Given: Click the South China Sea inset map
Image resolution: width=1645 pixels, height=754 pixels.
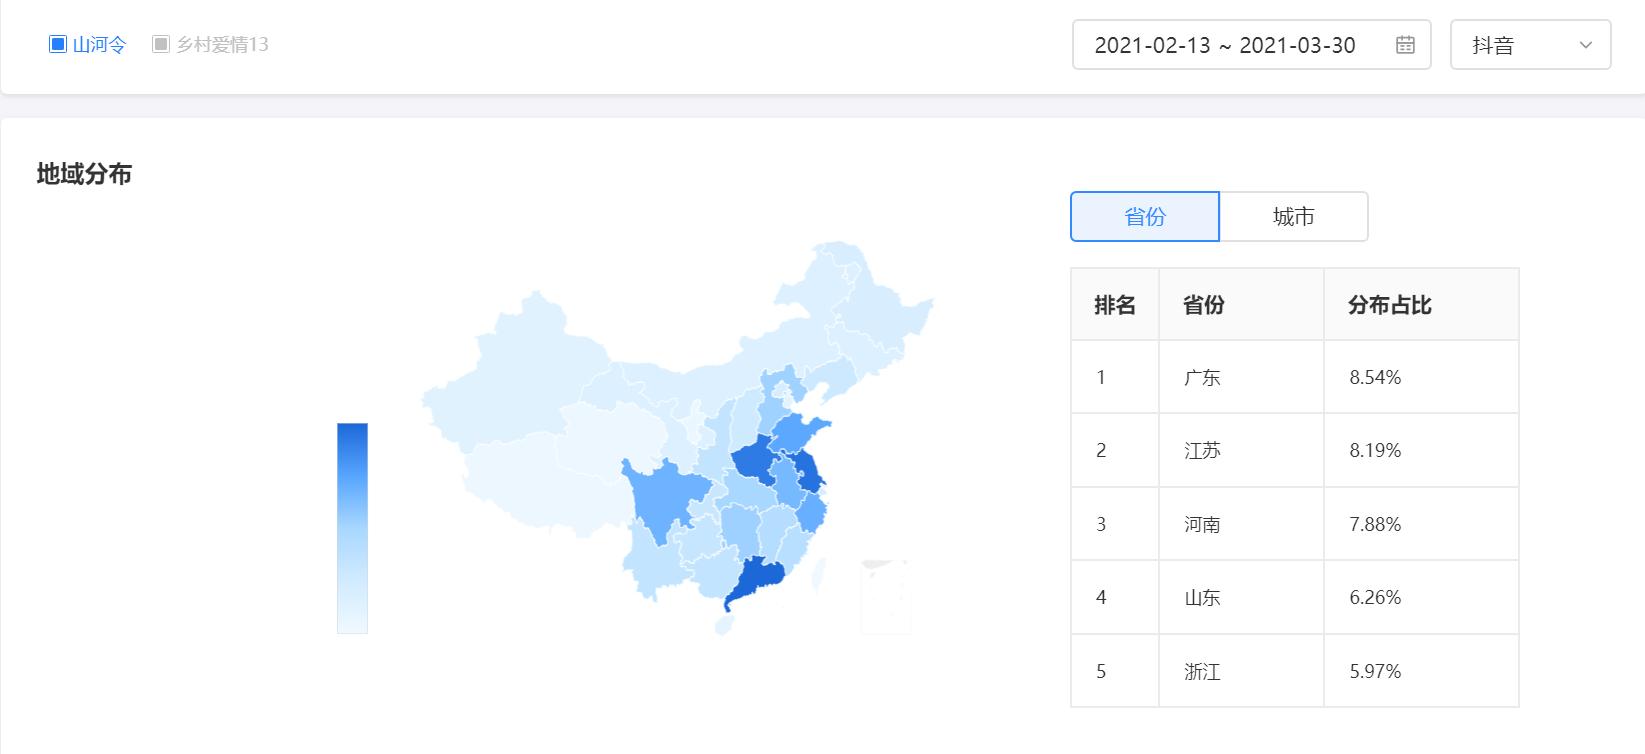Looking at the screenshot, I should 885,597.
